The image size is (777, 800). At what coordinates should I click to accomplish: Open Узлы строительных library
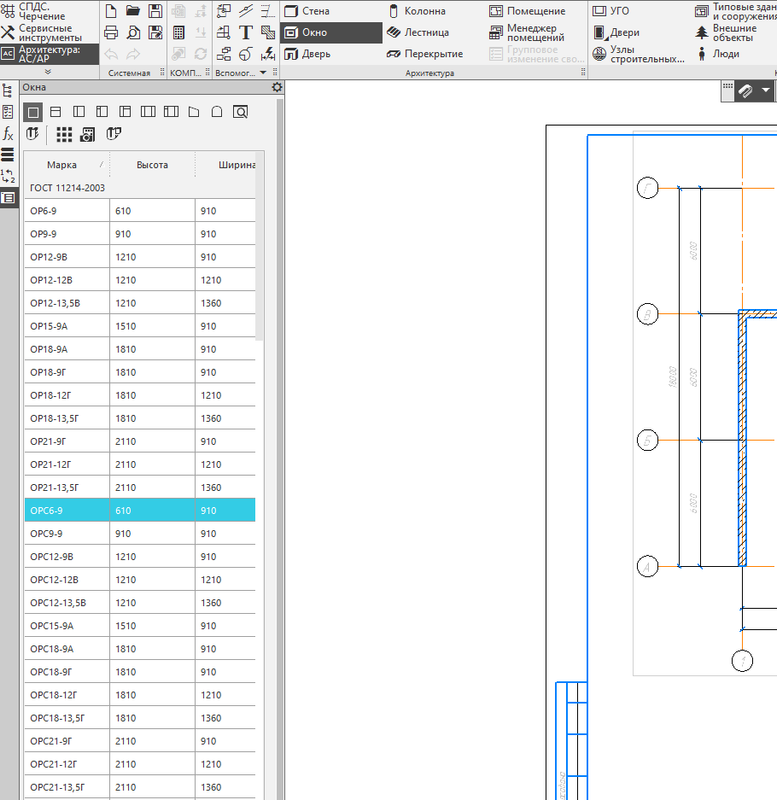[x=639, y=54]
